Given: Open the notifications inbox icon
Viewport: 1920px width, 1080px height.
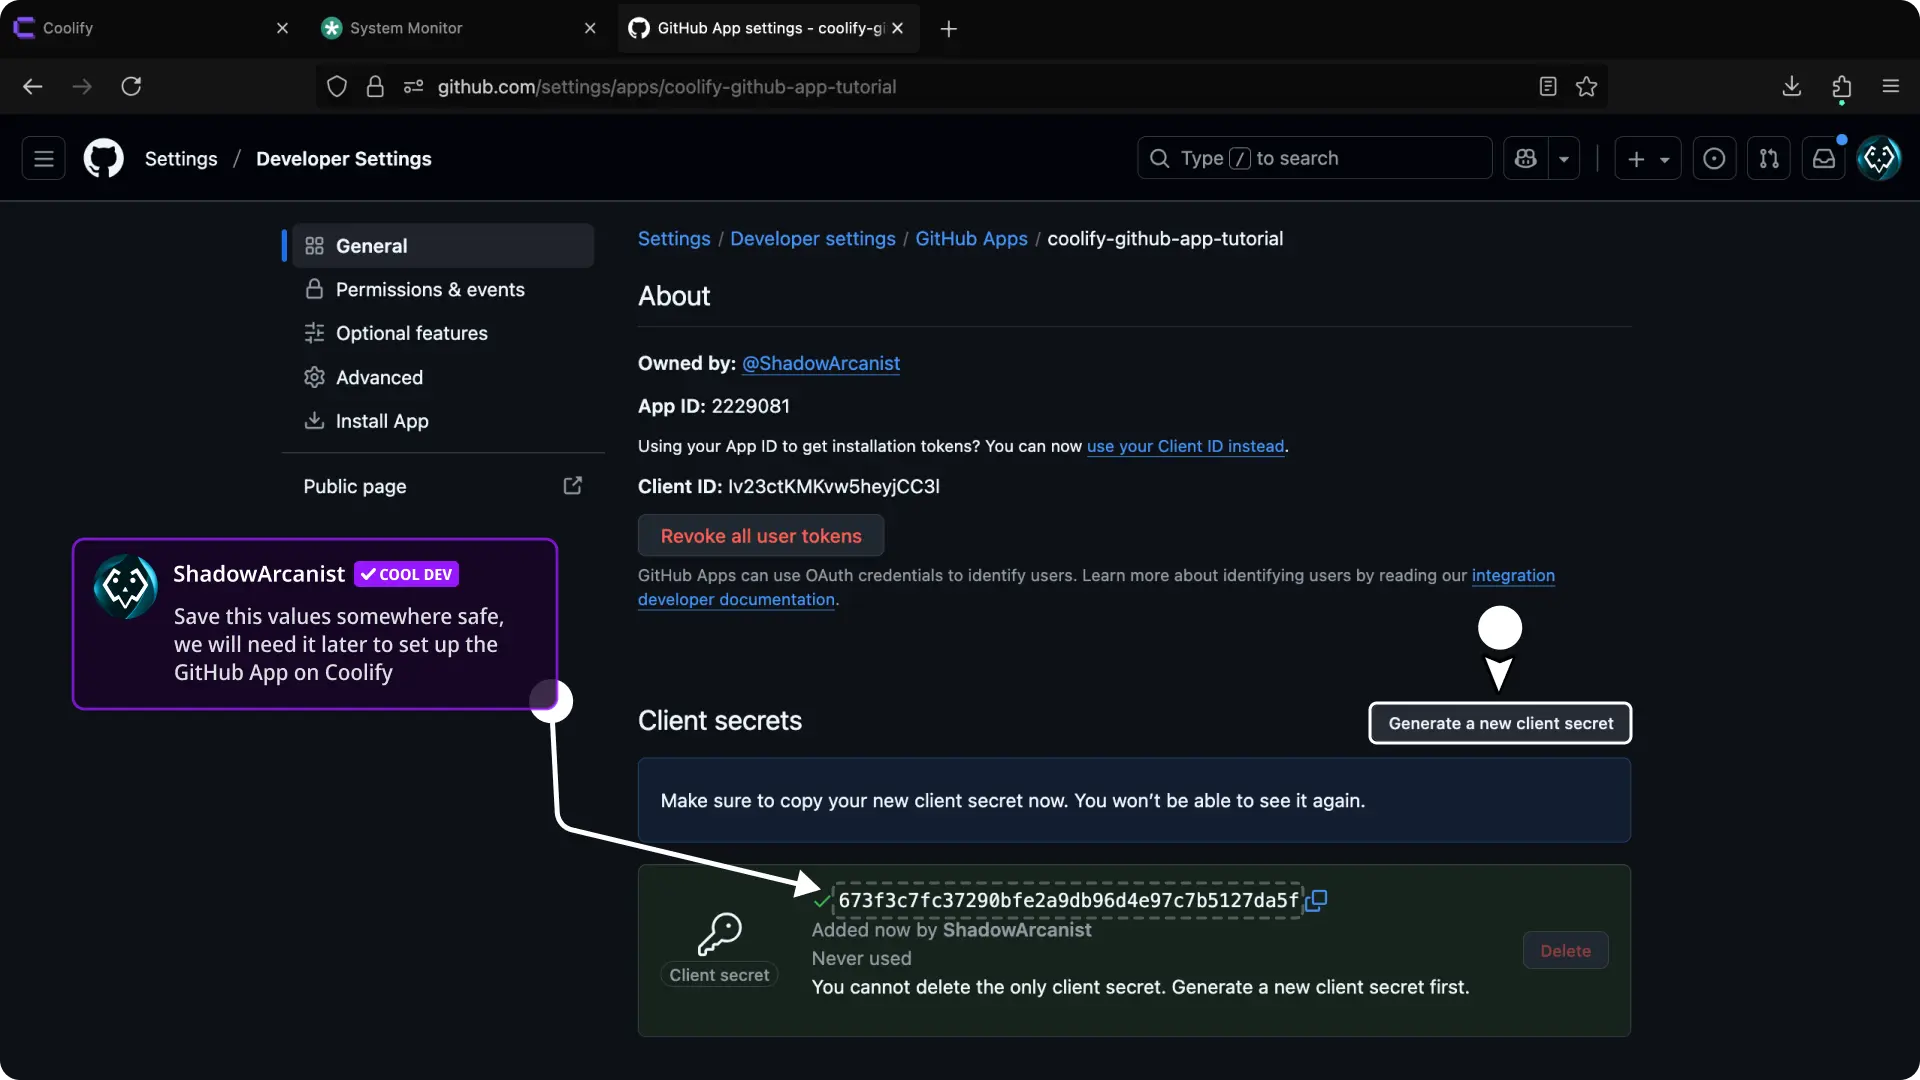Looking at the screenshot, I should point(1824,158).
